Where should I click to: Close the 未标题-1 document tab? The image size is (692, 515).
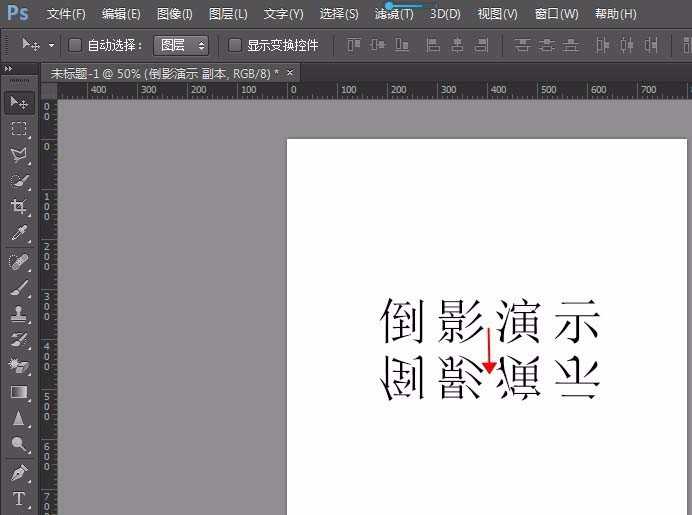(290, 72)
